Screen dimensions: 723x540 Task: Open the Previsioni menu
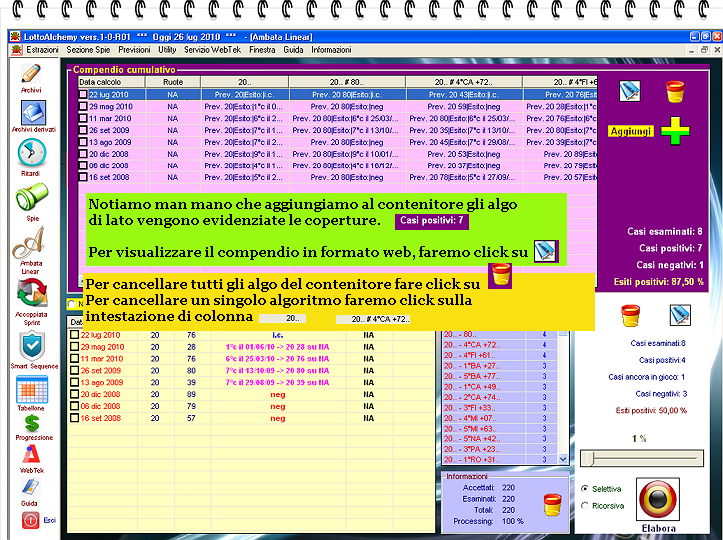pos(134,50)
